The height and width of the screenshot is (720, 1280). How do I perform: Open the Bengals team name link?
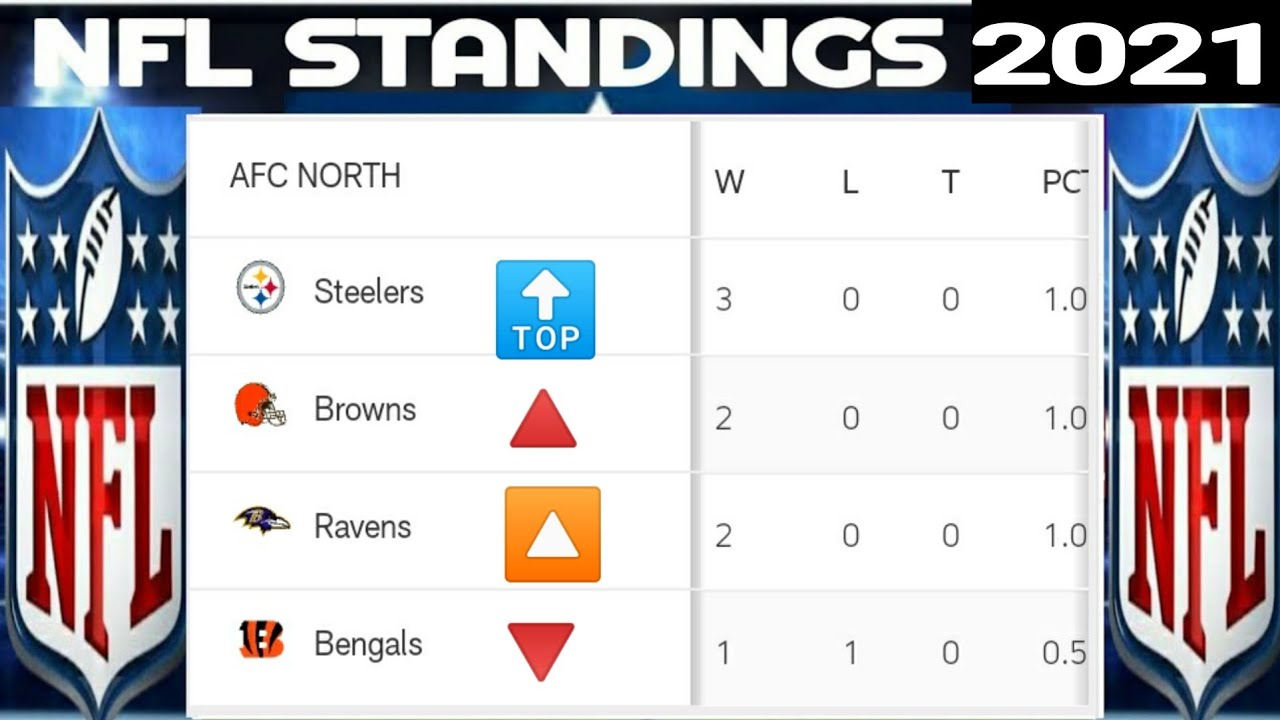pos(368,644)
